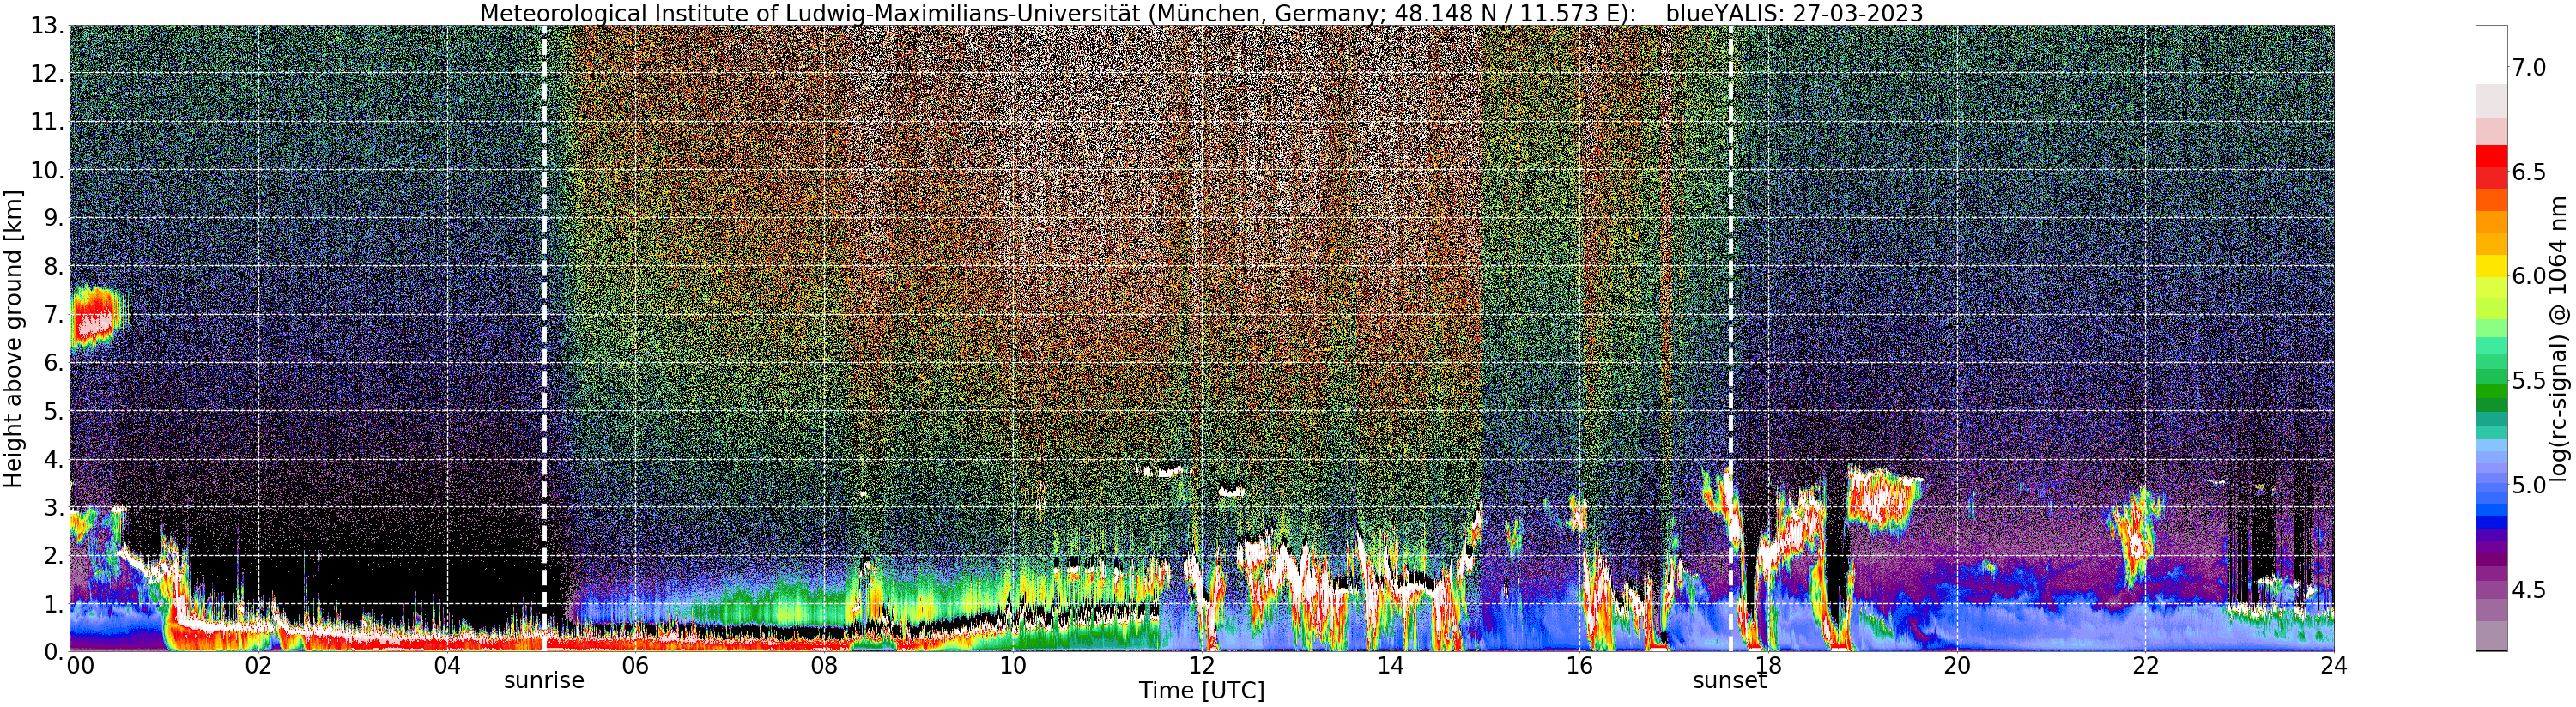Click the '5.5' colorbar tick label
Screen dimensions: 2576x707
pyautogui.click(x=2530, y=381)
